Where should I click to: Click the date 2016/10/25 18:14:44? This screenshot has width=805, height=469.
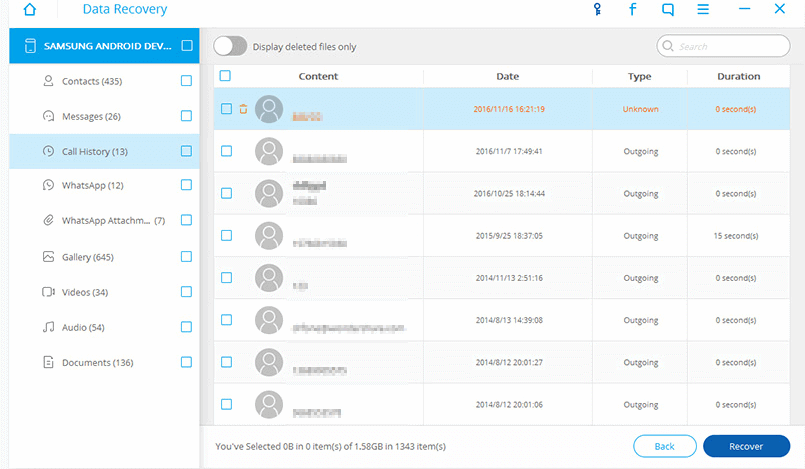coord(509,193)
